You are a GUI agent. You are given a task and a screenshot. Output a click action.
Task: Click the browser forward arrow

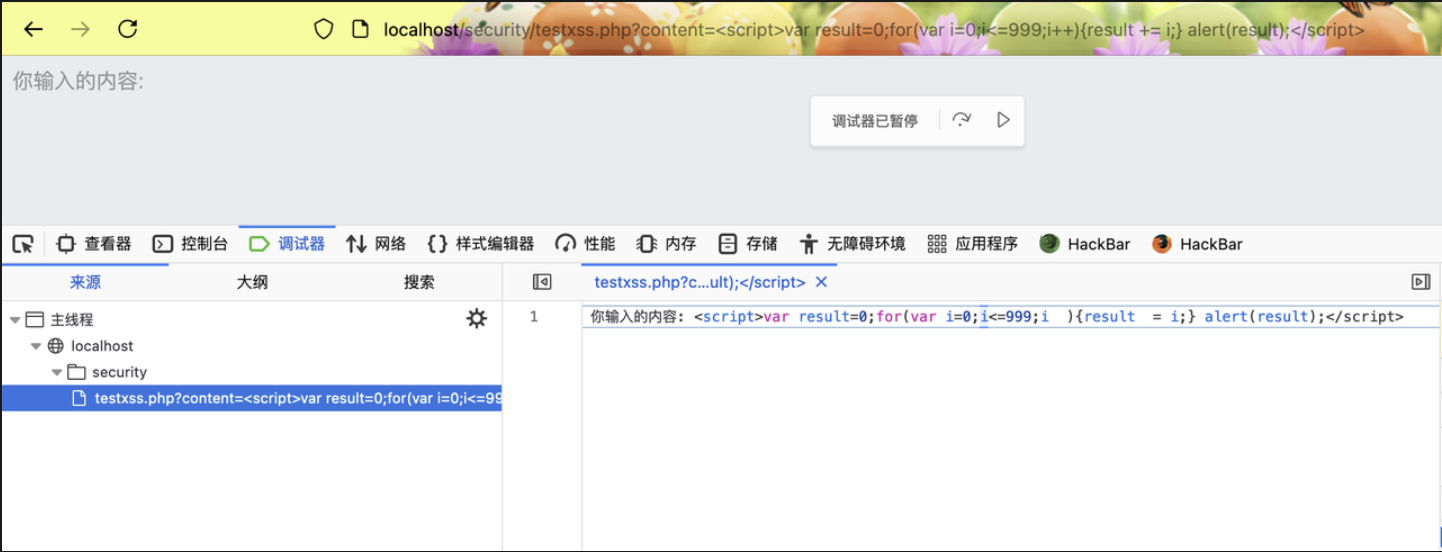pyautogui.click(x=80, y=29)
